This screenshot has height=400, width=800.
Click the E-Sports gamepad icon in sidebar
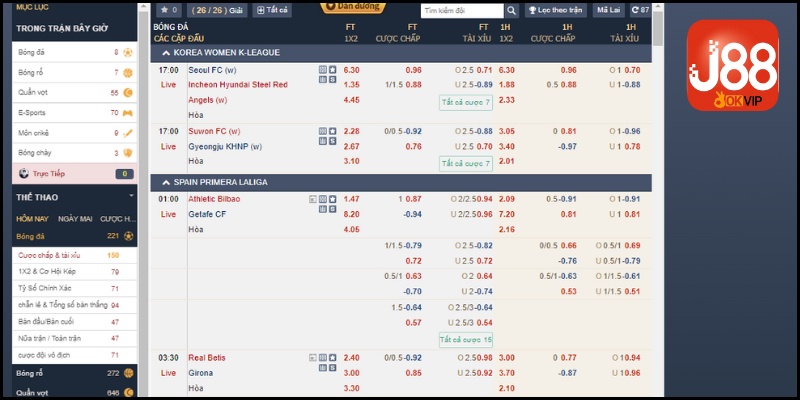tap(128, 113)
